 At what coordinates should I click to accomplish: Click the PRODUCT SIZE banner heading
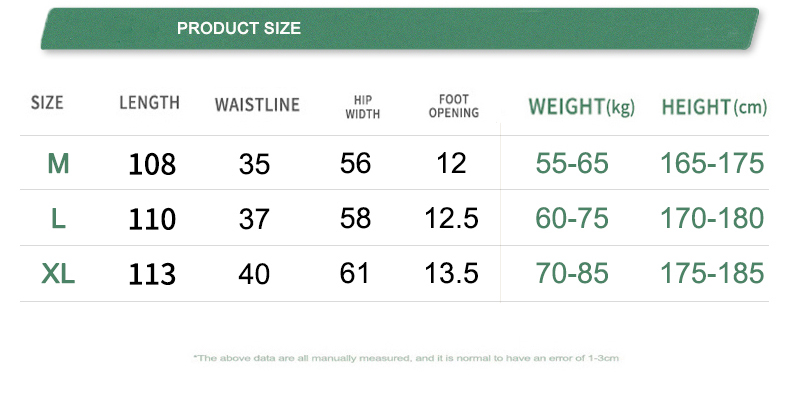(238, 29)
